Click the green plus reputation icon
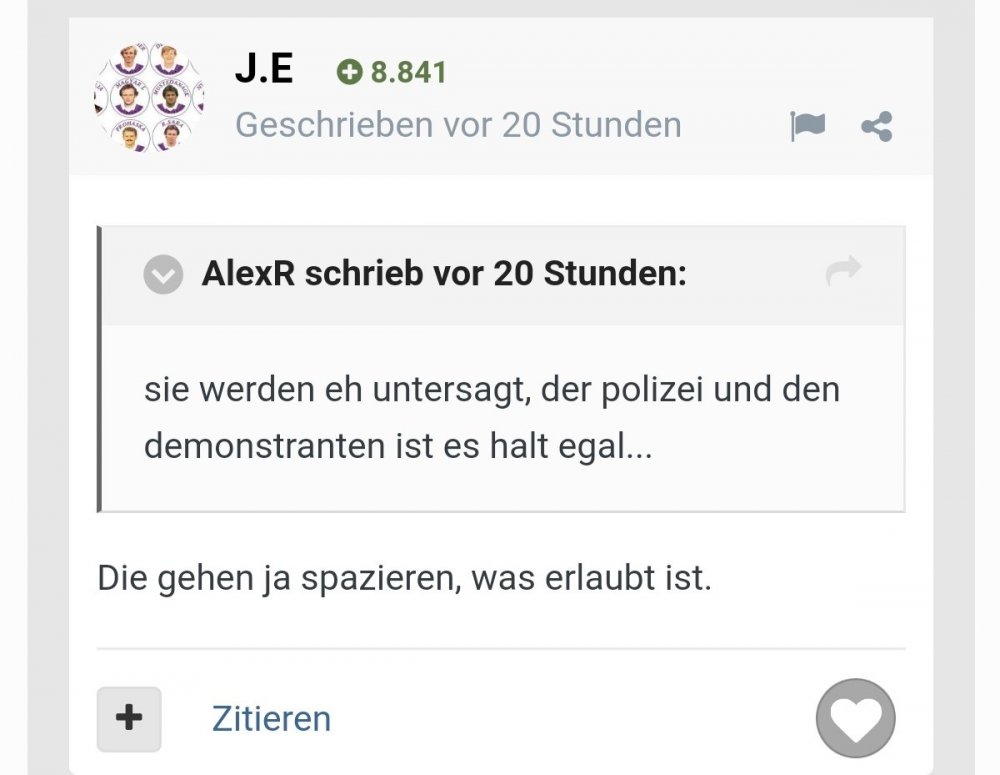Viewport: 1000px width, 775px height. (349, 71)
